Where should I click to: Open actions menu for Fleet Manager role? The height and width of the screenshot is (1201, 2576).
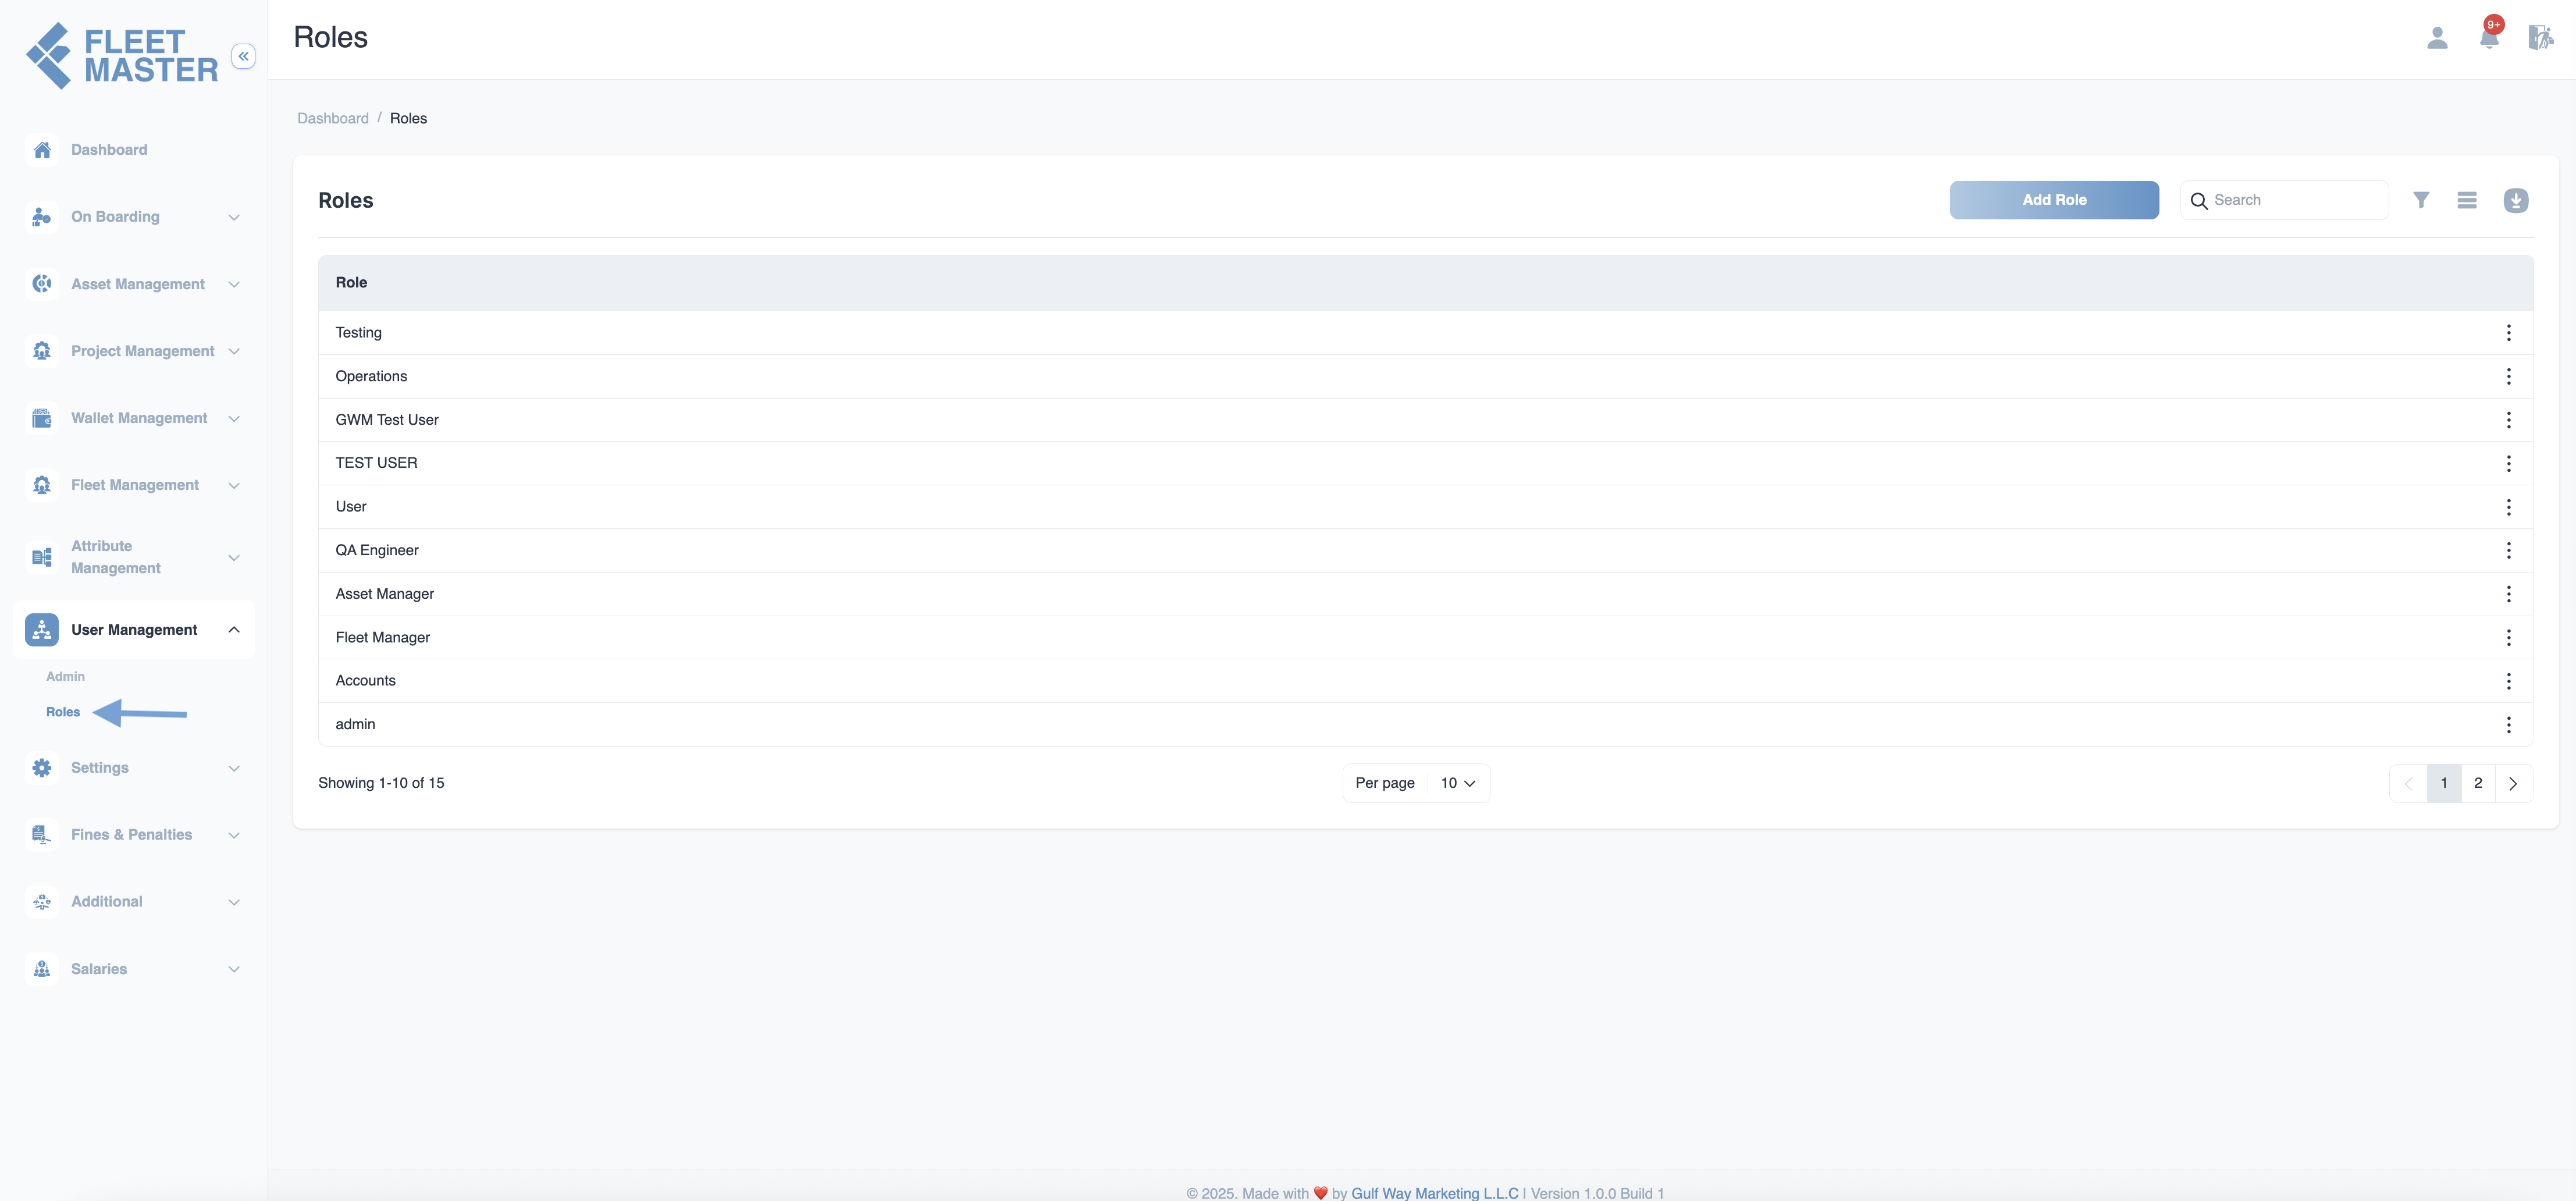(2508, 637)
